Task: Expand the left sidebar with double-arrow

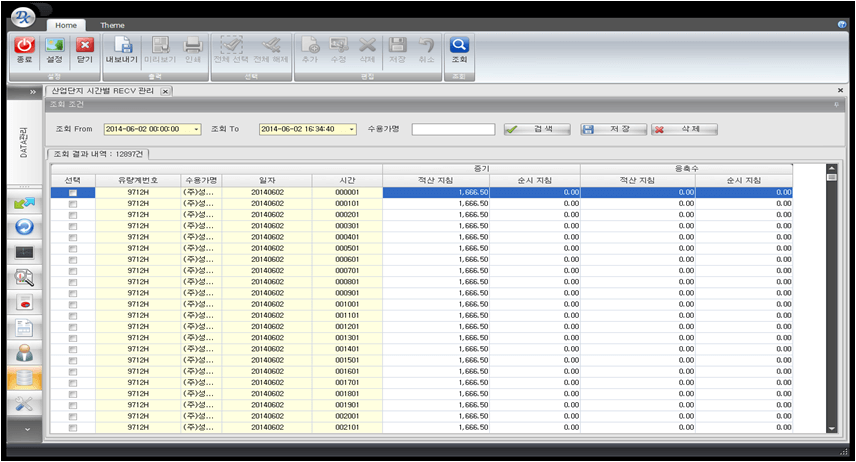Action: pyautogui.click(x=32, y=91)
